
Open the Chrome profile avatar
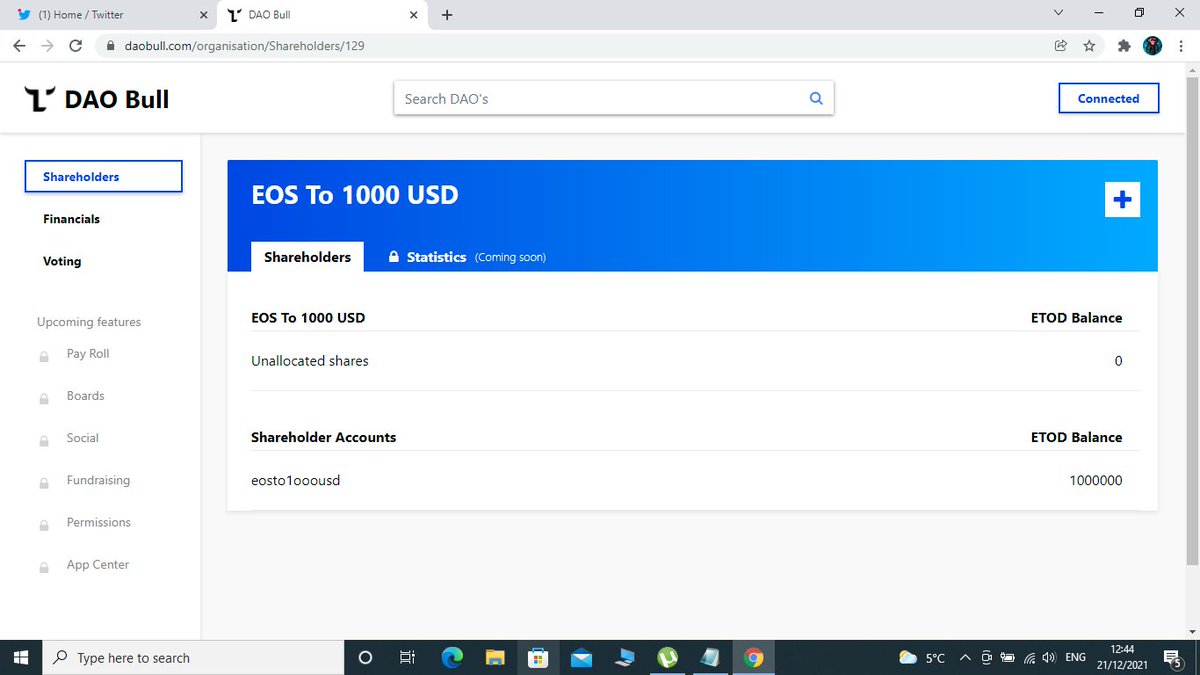(1152, 46)
